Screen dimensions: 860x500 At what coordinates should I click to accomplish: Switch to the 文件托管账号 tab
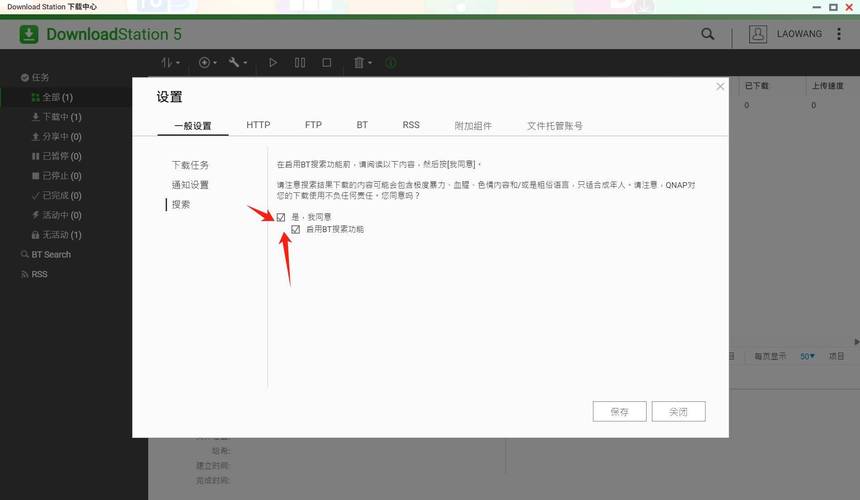point(555,126)
